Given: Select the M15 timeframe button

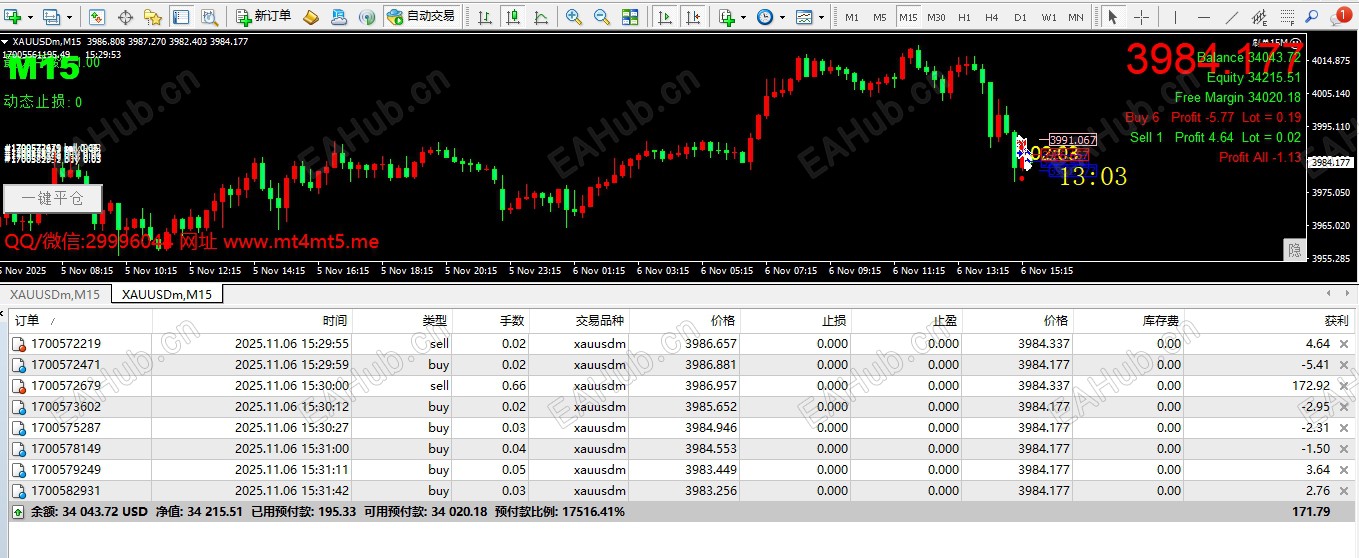Looking at the screenshot, I should click(908, 17).
